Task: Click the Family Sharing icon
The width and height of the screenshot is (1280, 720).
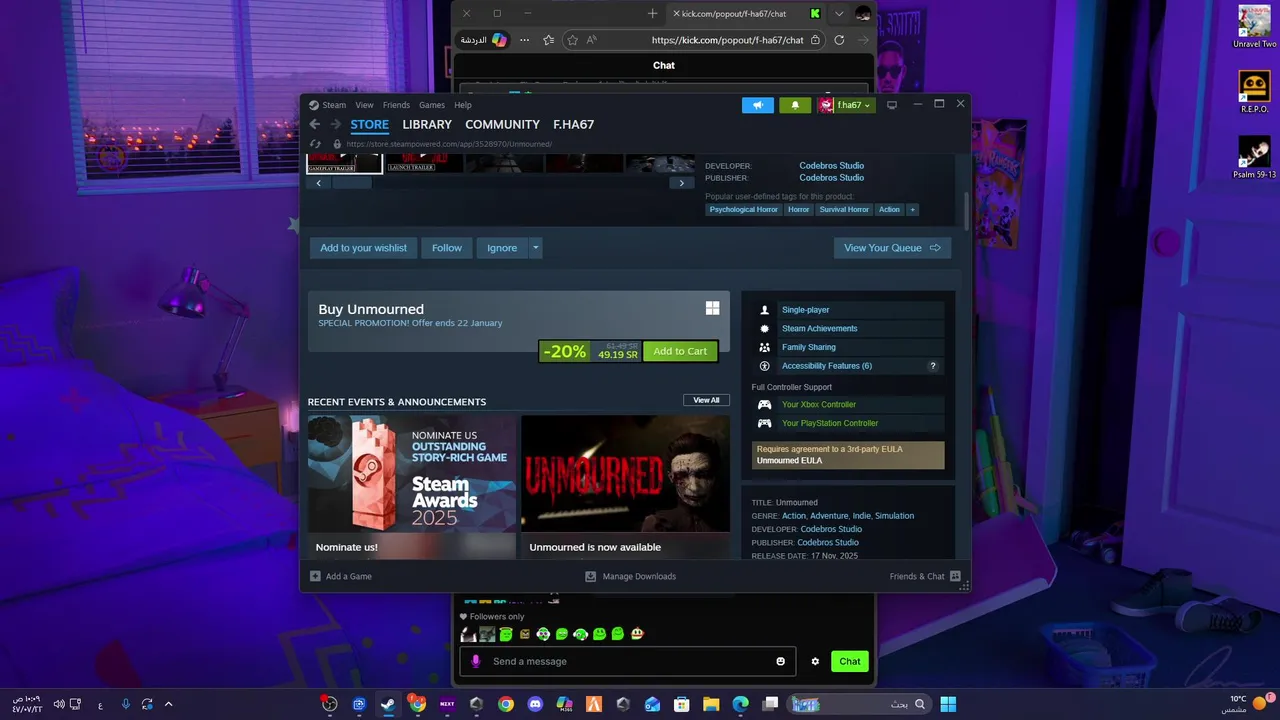Action: tap(764, 347)
